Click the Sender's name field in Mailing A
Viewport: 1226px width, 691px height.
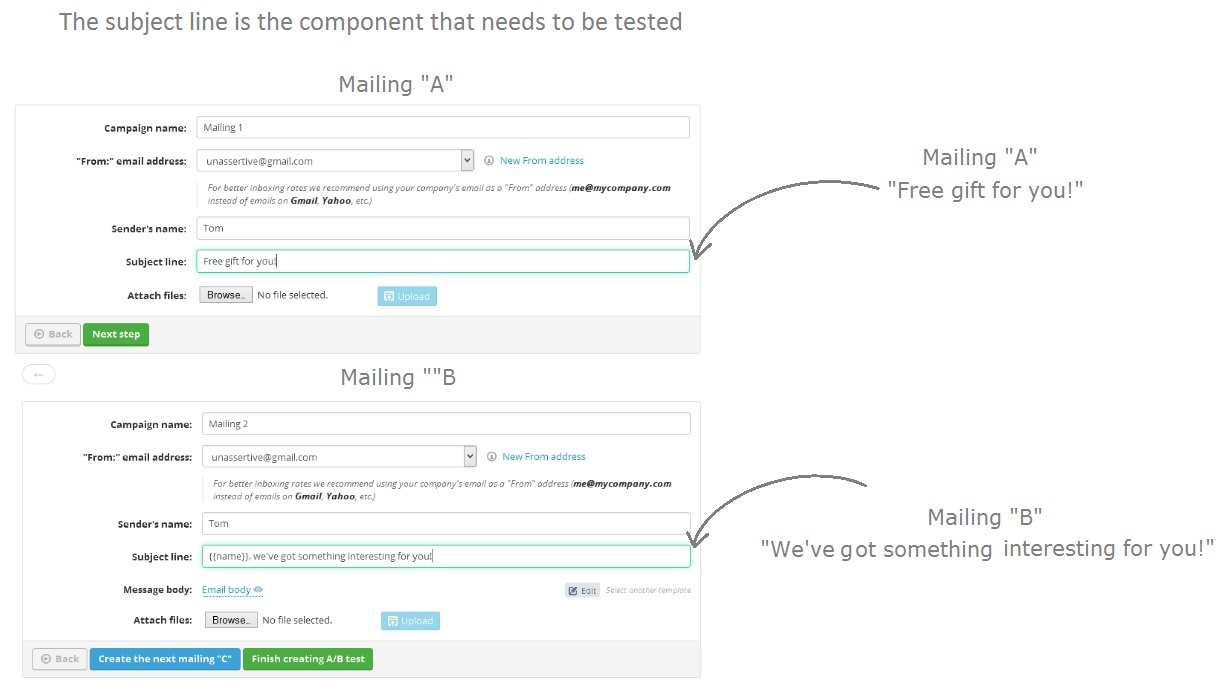(x=442, y=228)
